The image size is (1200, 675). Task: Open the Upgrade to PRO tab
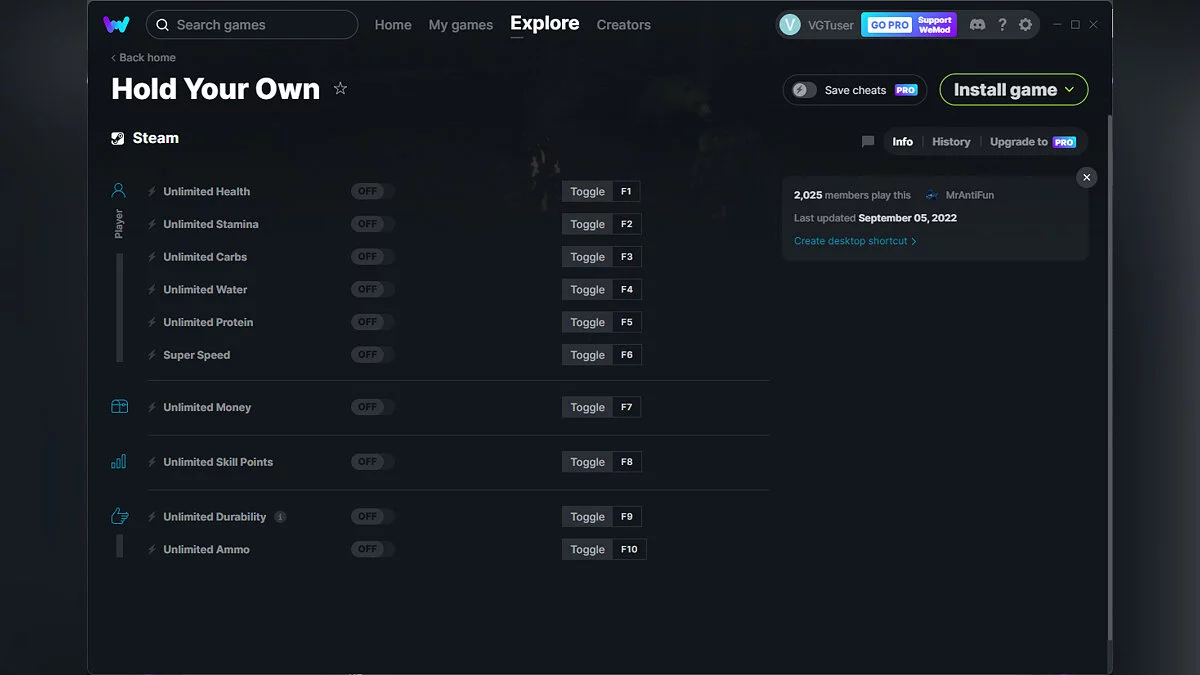point(1032,141)
